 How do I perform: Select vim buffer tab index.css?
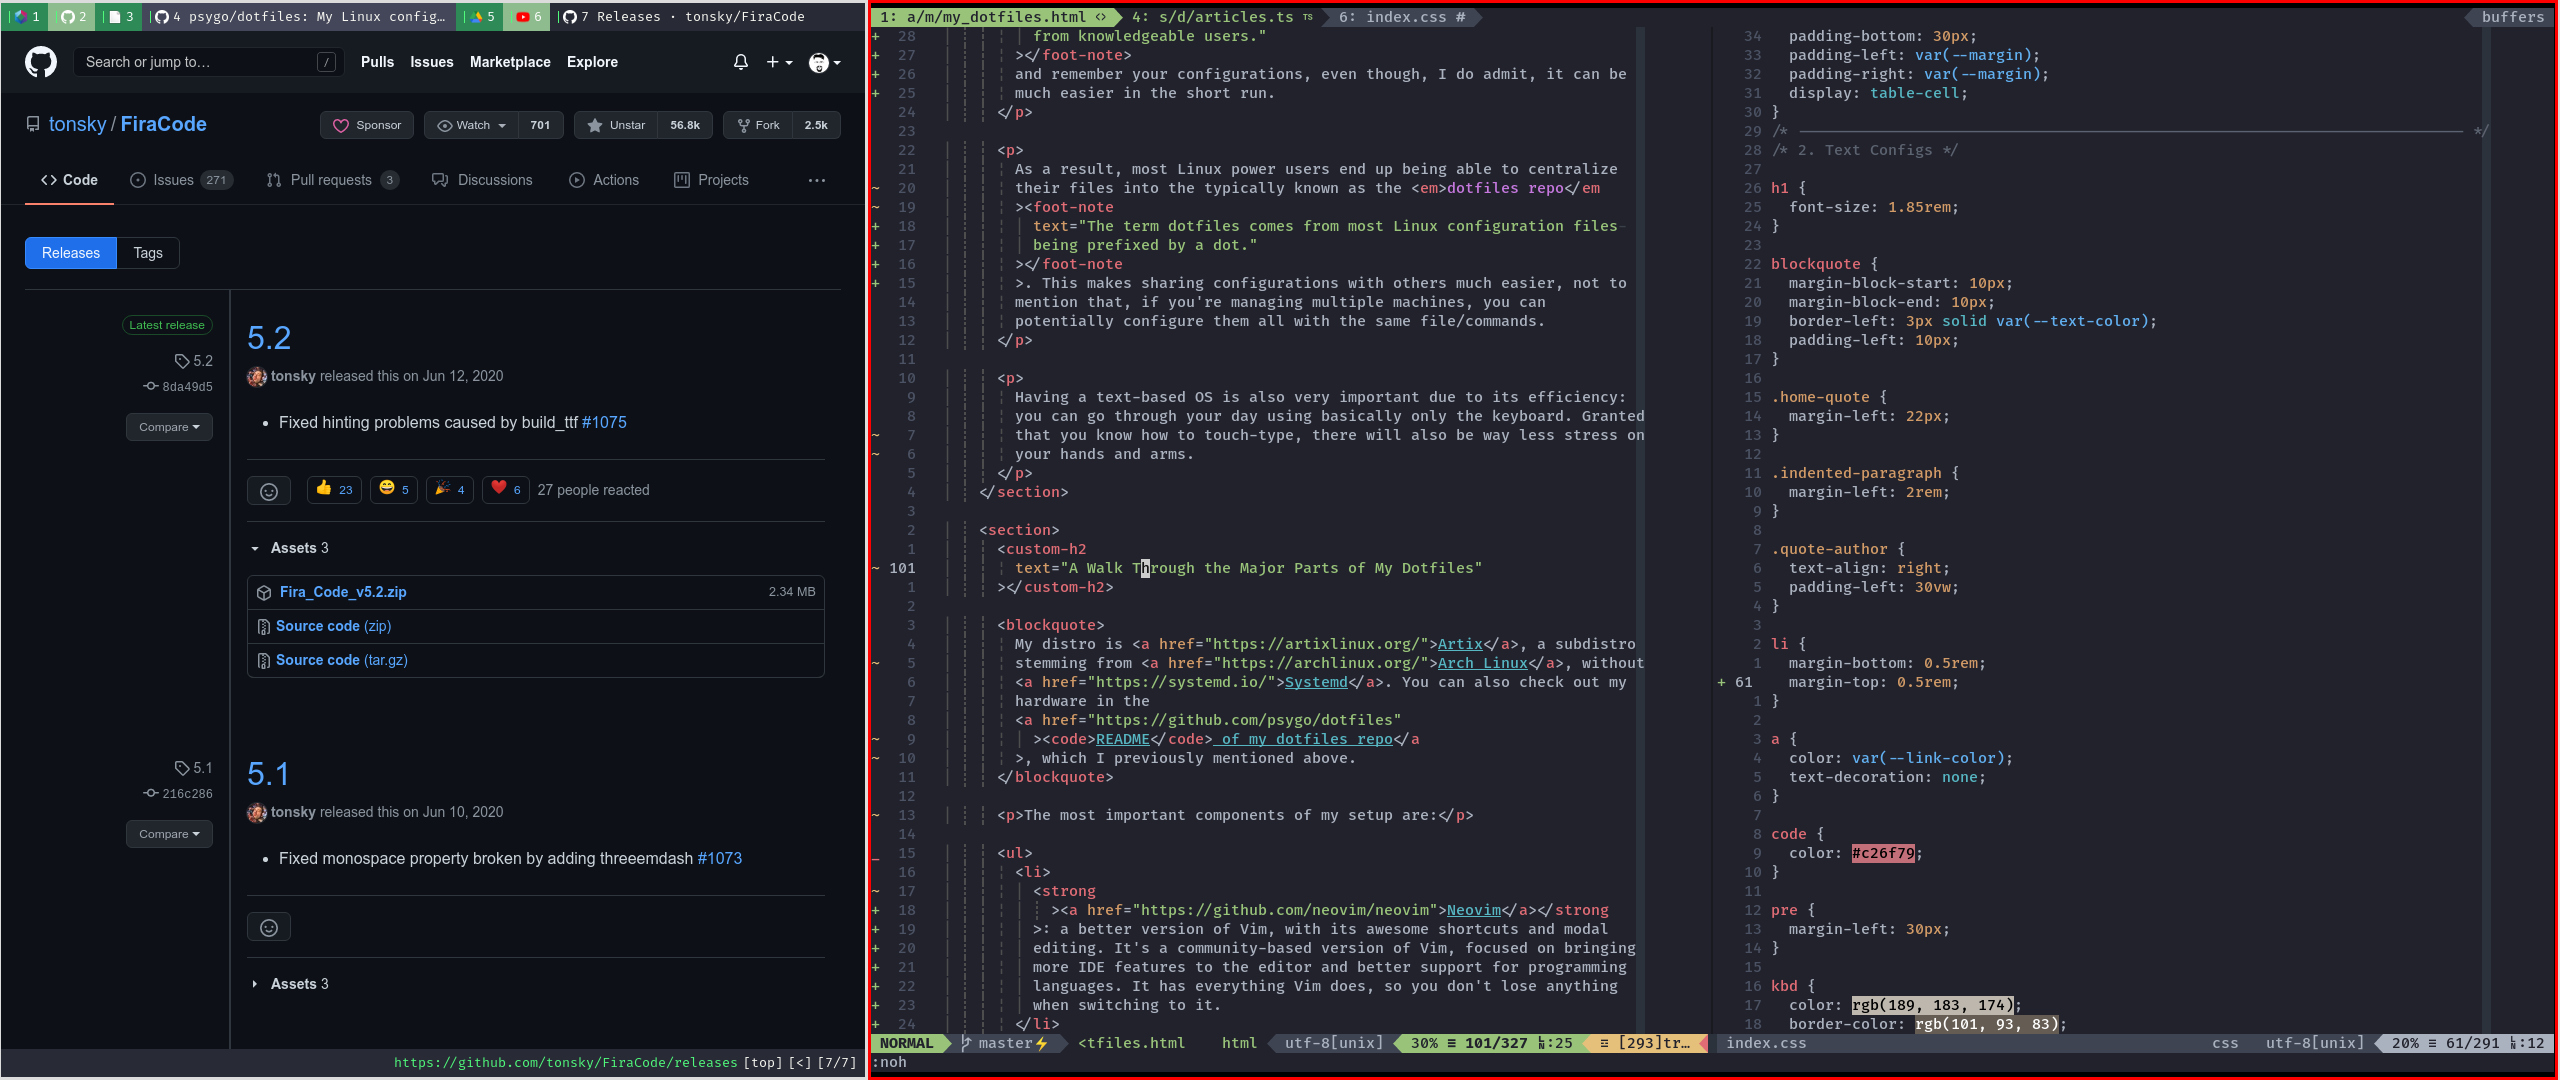[1402, 16]
